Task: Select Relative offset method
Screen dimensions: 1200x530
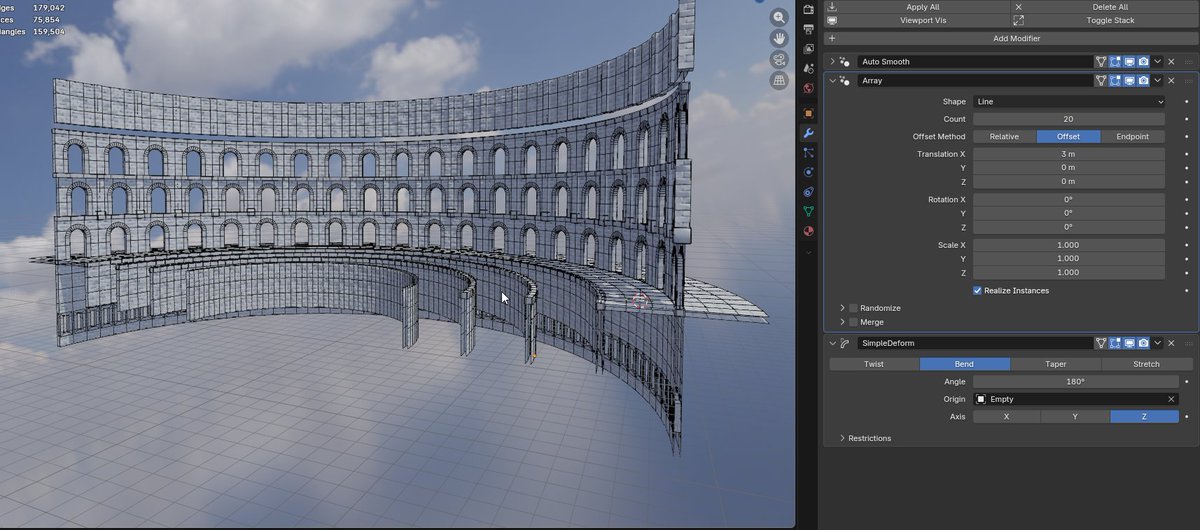Action: [x=1004, y=136]
